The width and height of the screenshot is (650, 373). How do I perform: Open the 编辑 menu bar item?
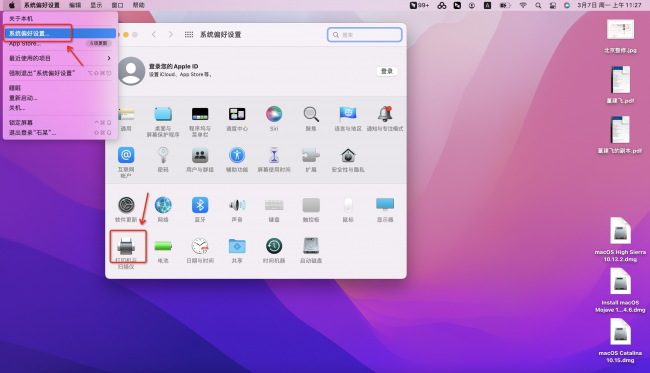(75, 5)
